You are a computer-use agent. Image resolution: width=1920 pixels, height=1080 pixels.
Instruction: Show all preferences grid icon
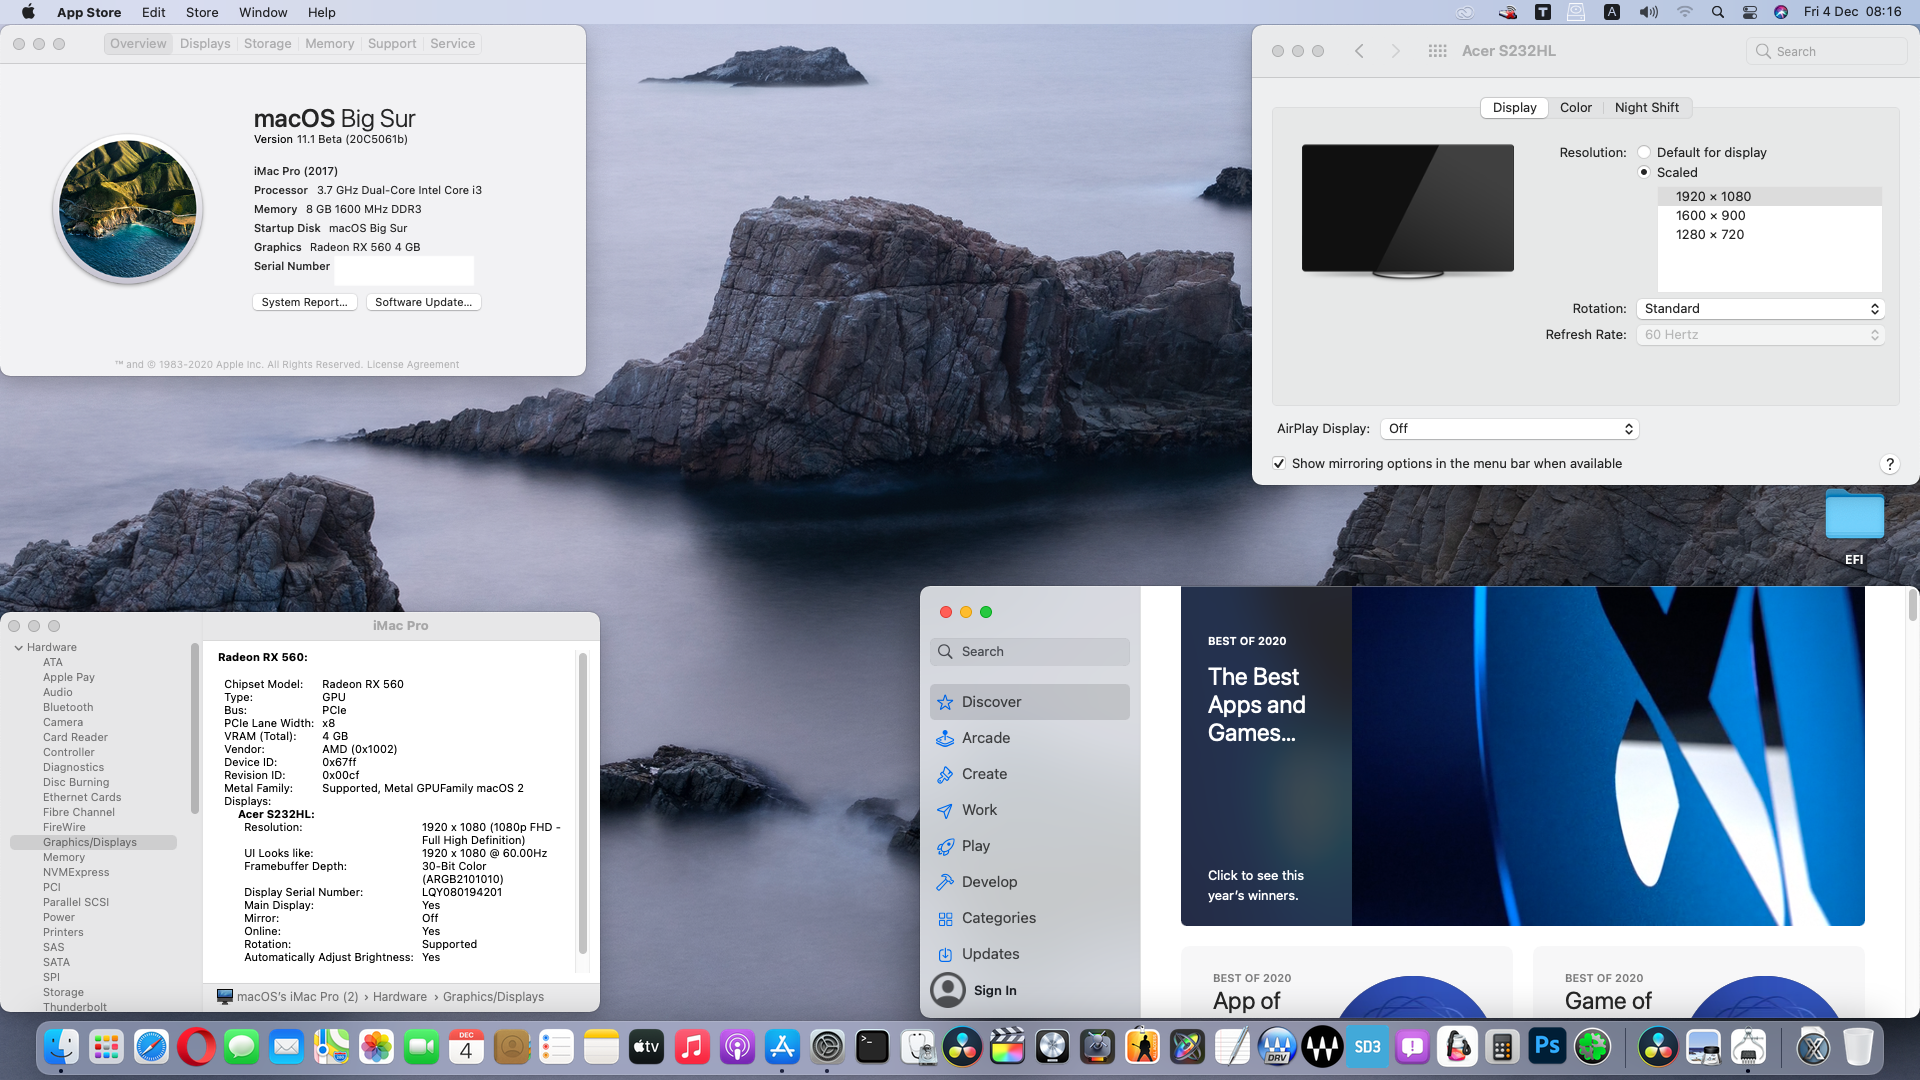pos(1437,51)
